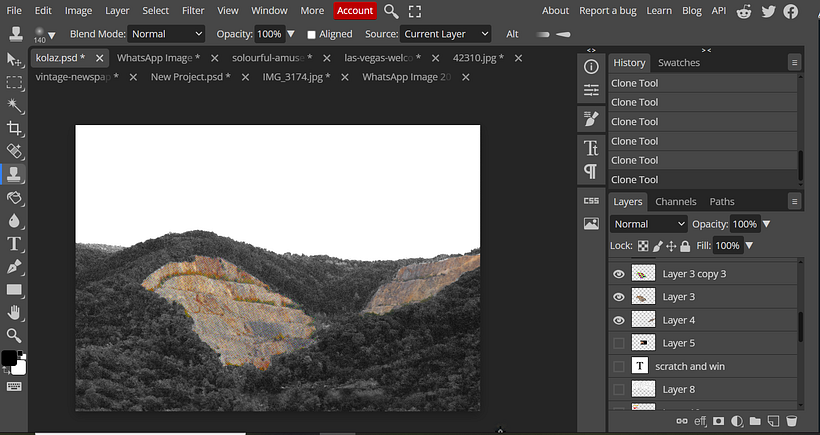Select the Pen tool
The height and width of the screenshot is (435, 820).
(x=14, y=267)
